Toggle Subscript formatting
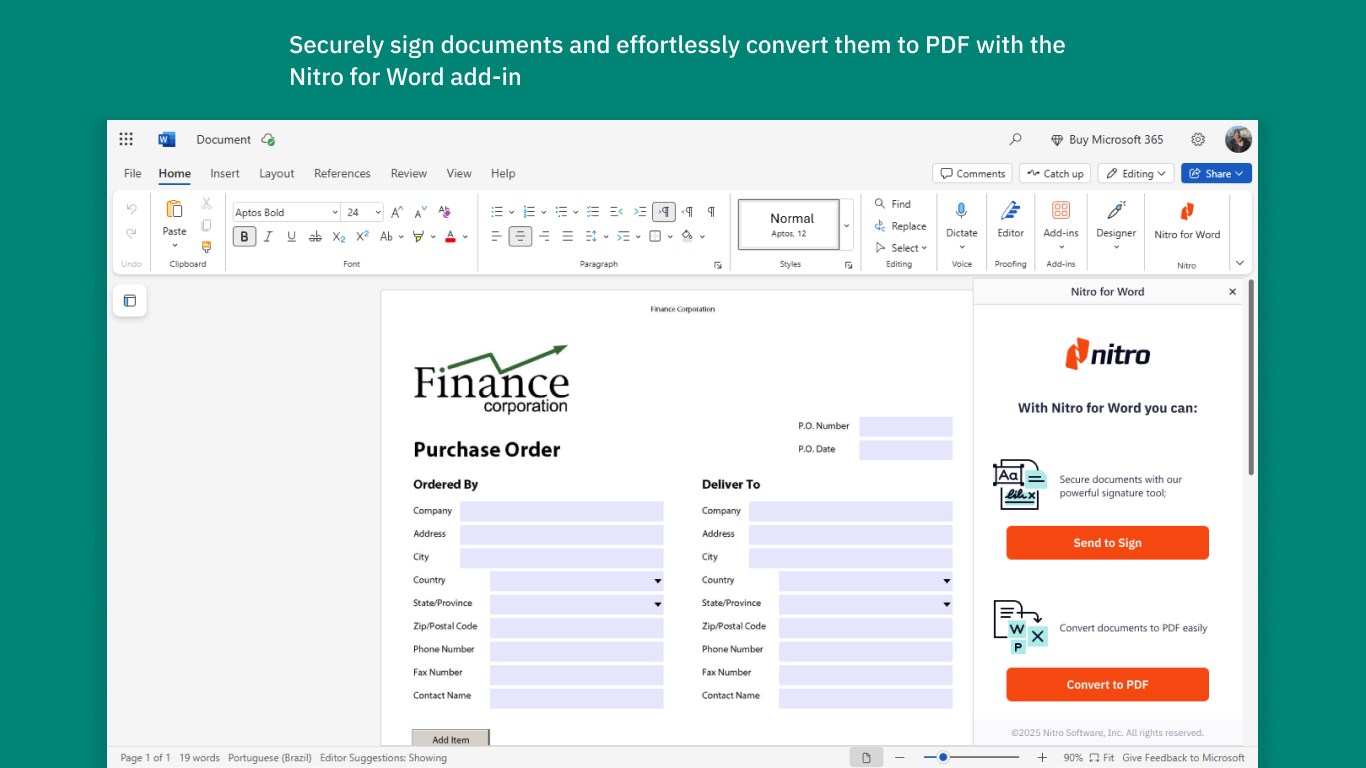Image resolution: width=1366 pixels, height=768 pixels. point(339,236)
